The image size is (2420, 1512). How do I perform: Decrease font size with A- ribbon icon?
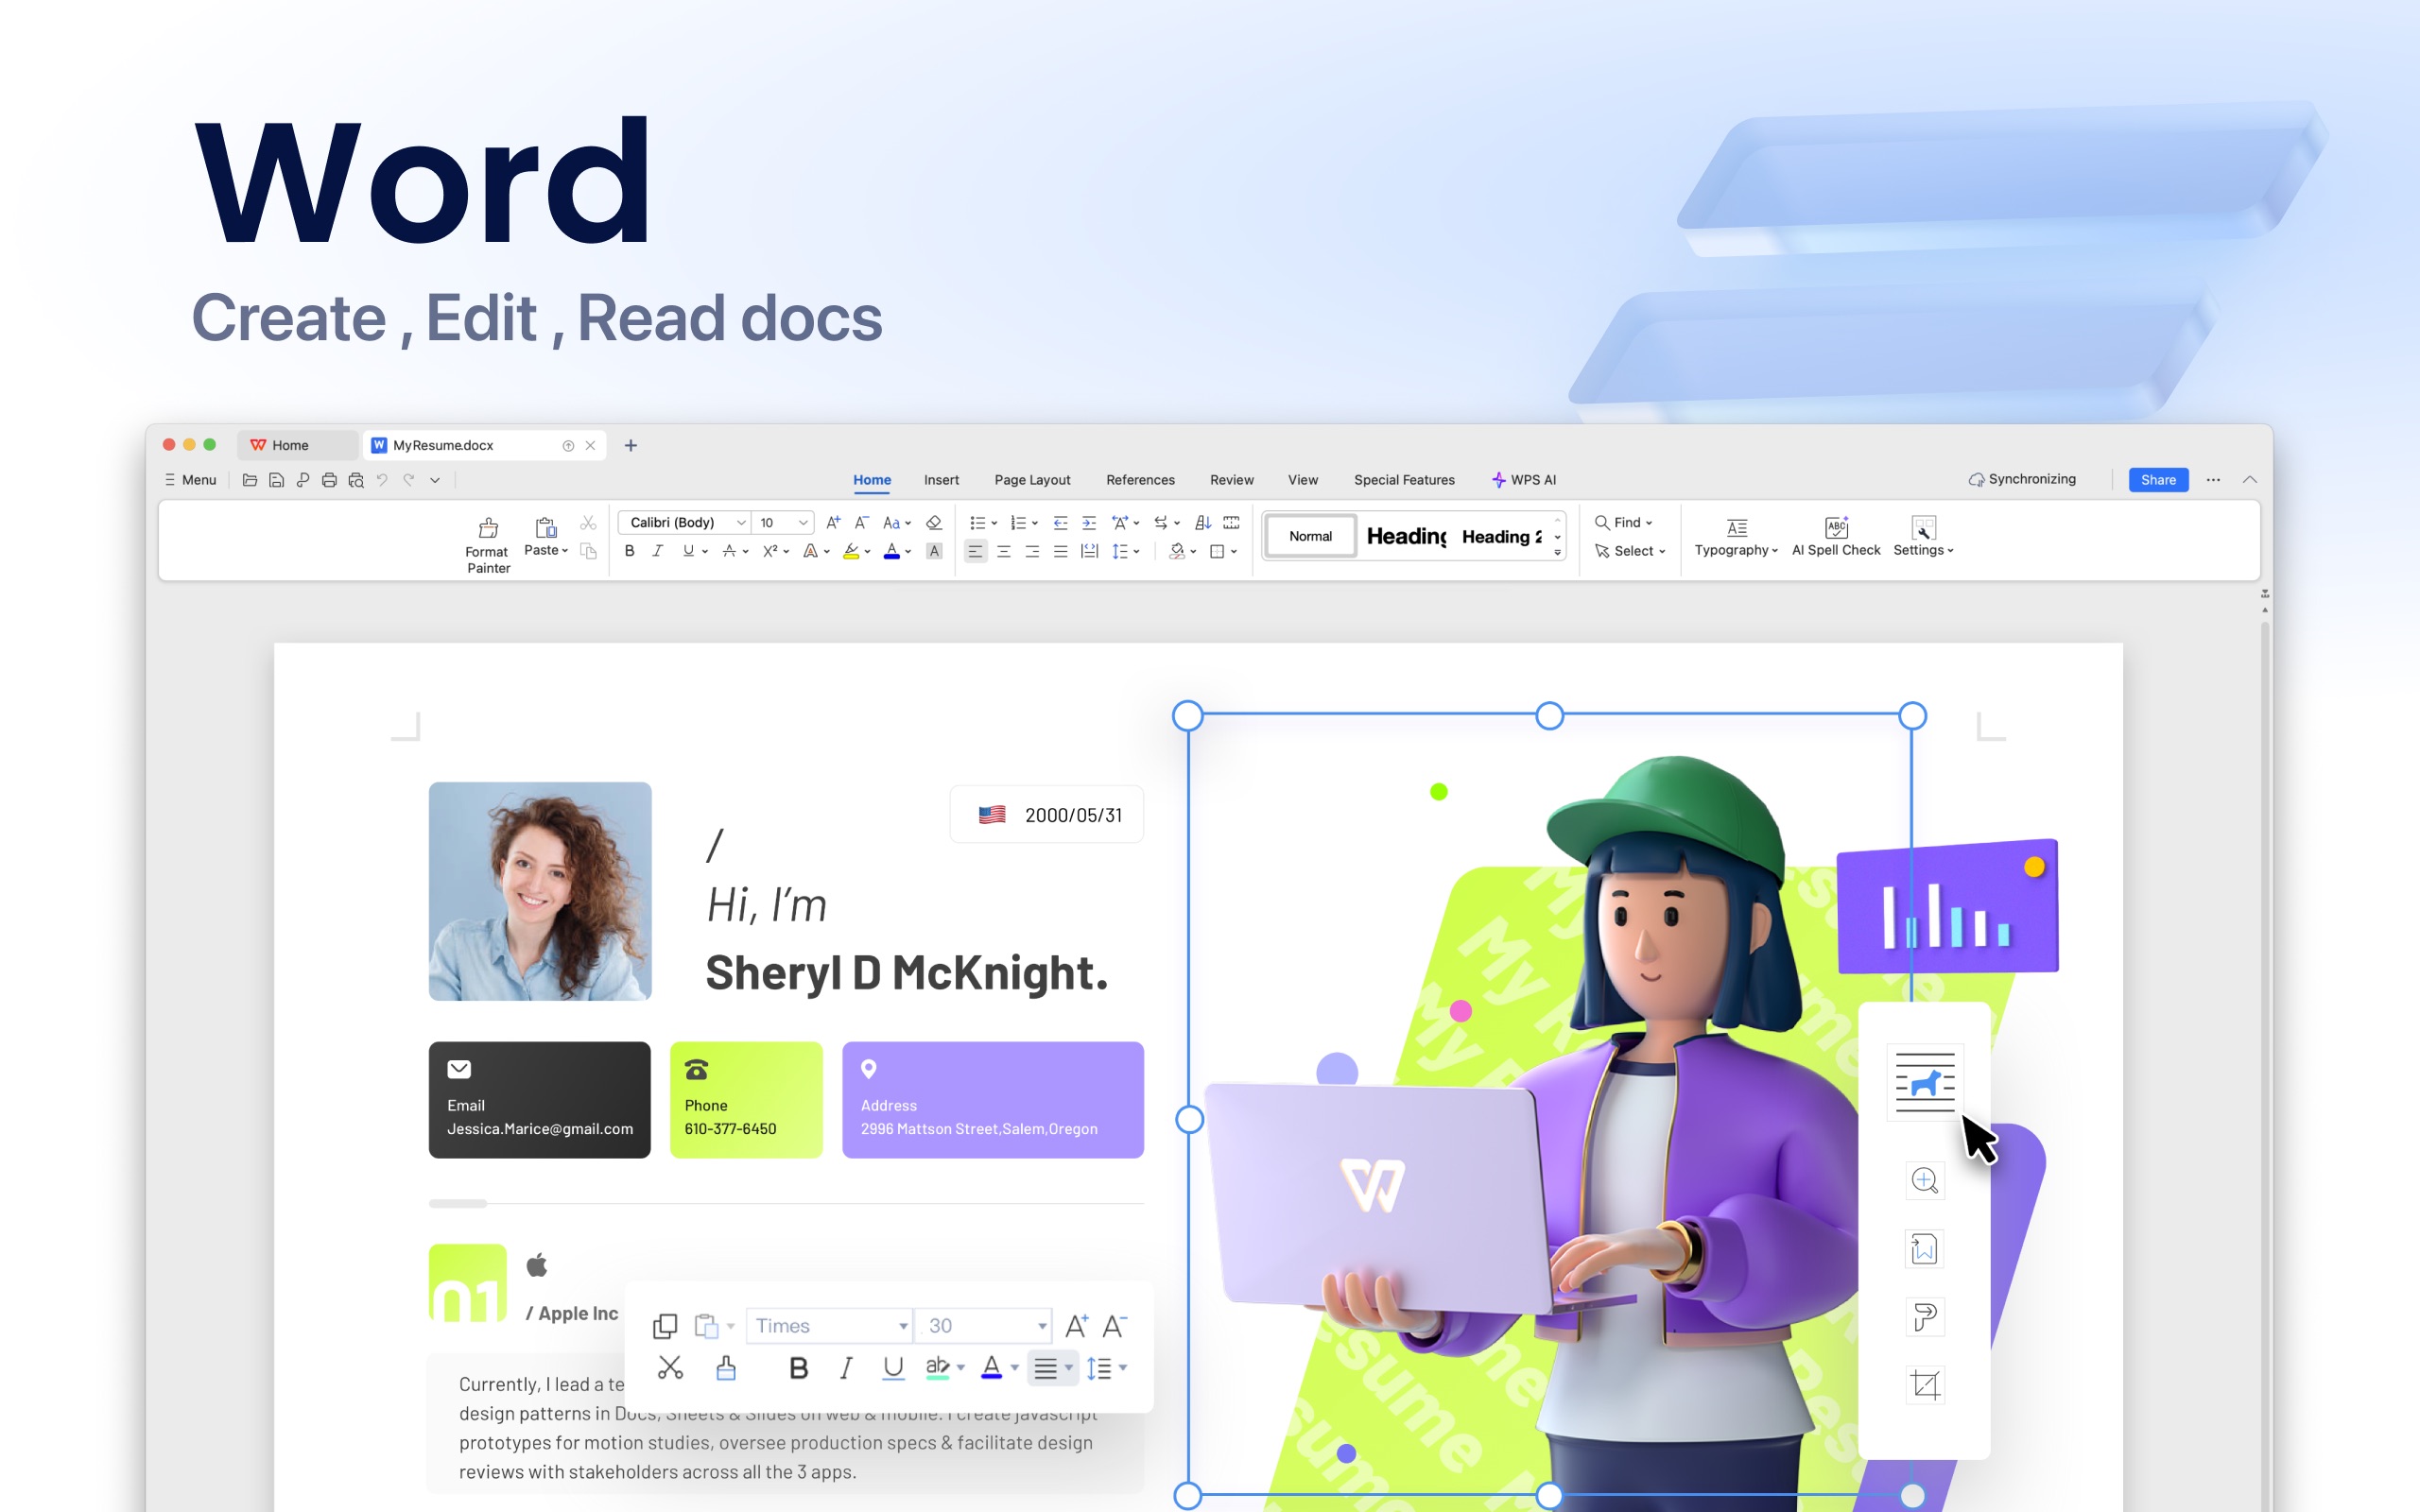(861, 523)
